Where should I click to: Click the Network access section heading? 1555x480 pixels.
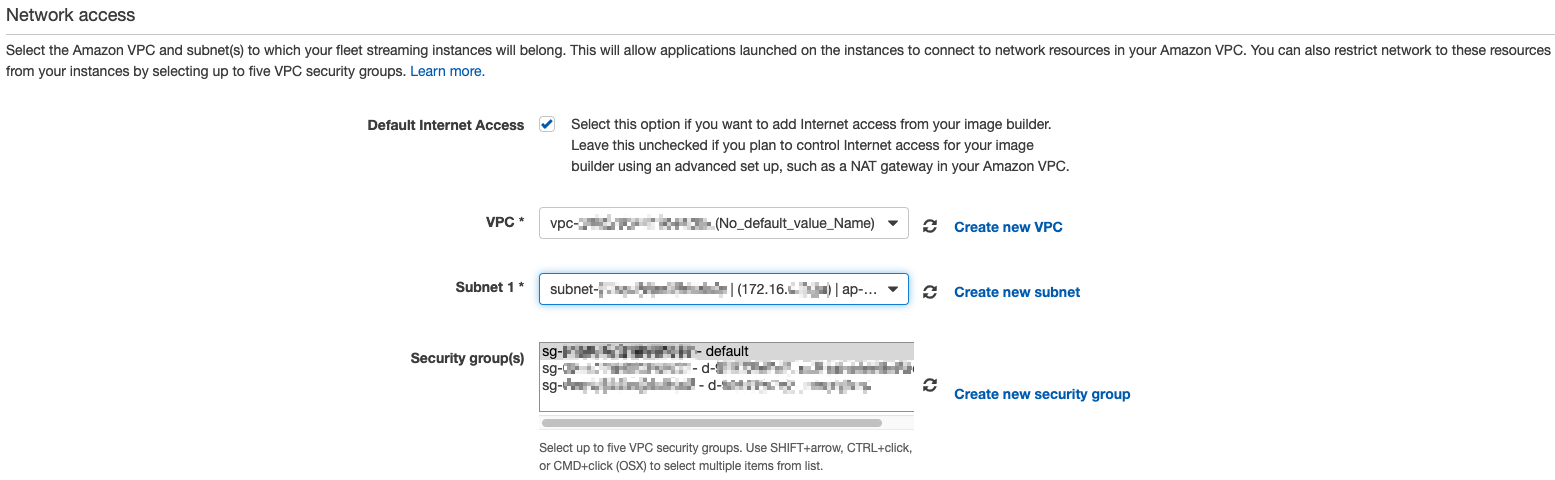point(71,16)
